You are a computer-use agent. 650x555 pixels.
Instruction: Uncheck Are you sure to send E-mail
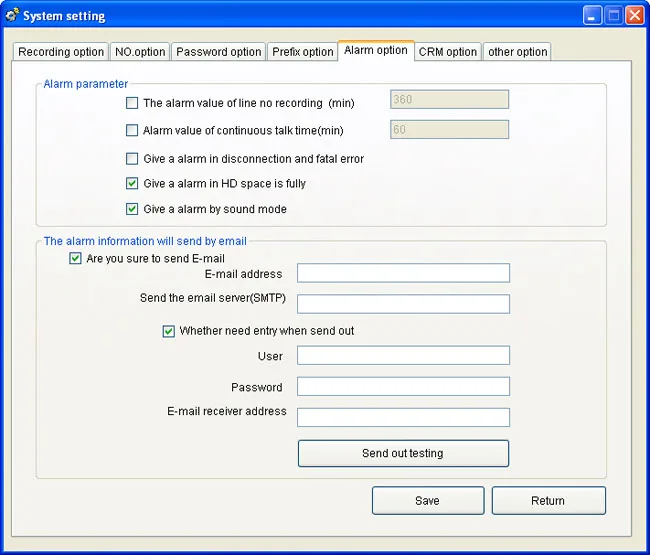tap(75, 258)
